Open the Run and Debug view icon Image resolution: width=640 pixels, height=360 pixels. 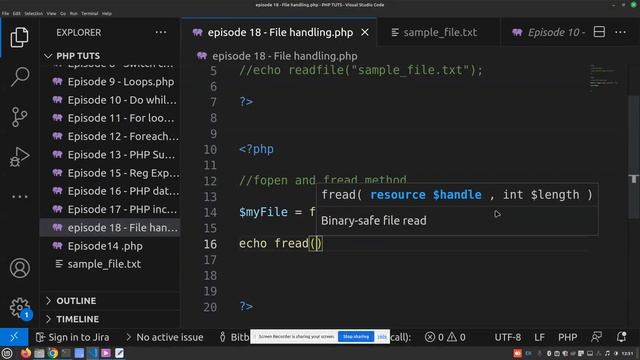click(19, 157)
